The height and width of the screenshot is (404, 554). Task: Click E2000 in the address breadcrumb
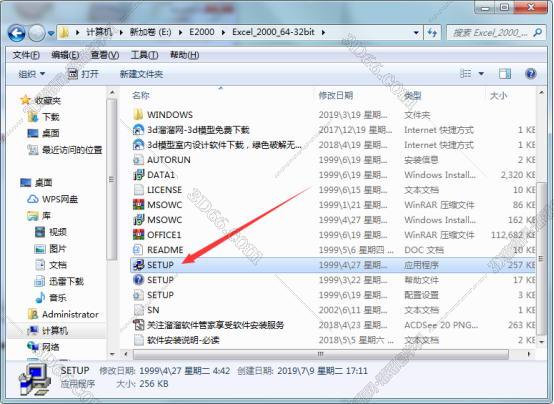[202, 32]
